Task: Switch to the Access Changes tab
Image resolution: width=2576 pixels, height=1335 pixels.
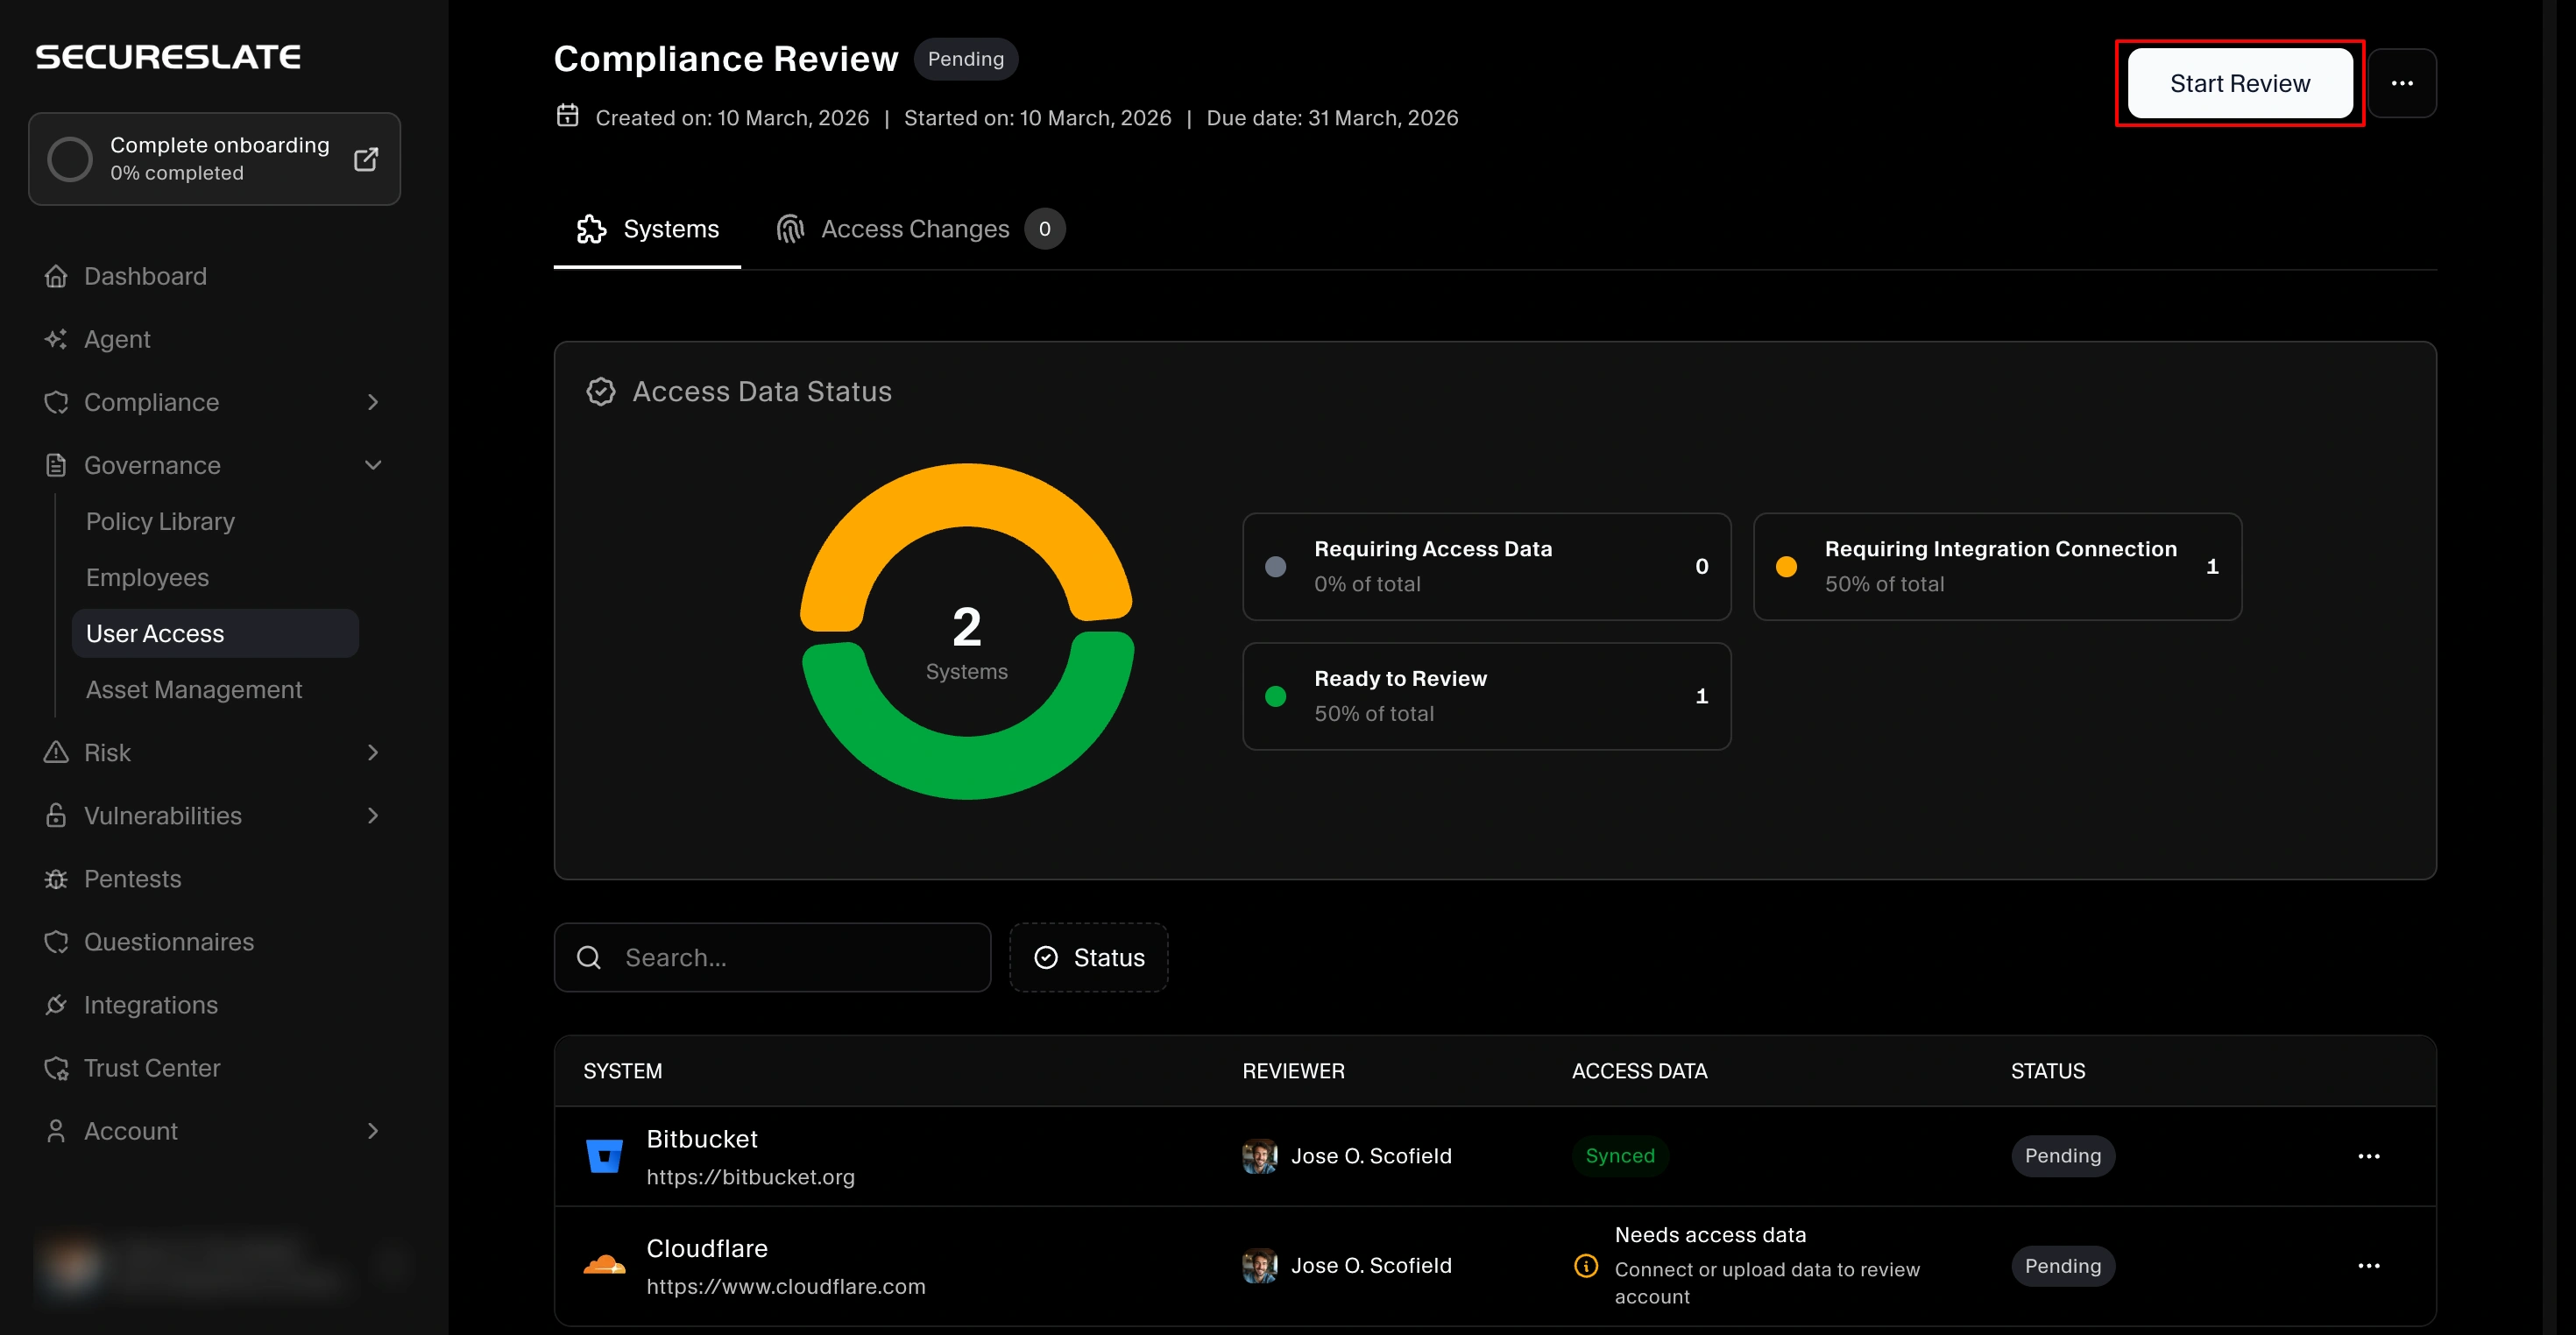Action: (x=915, y=228)
